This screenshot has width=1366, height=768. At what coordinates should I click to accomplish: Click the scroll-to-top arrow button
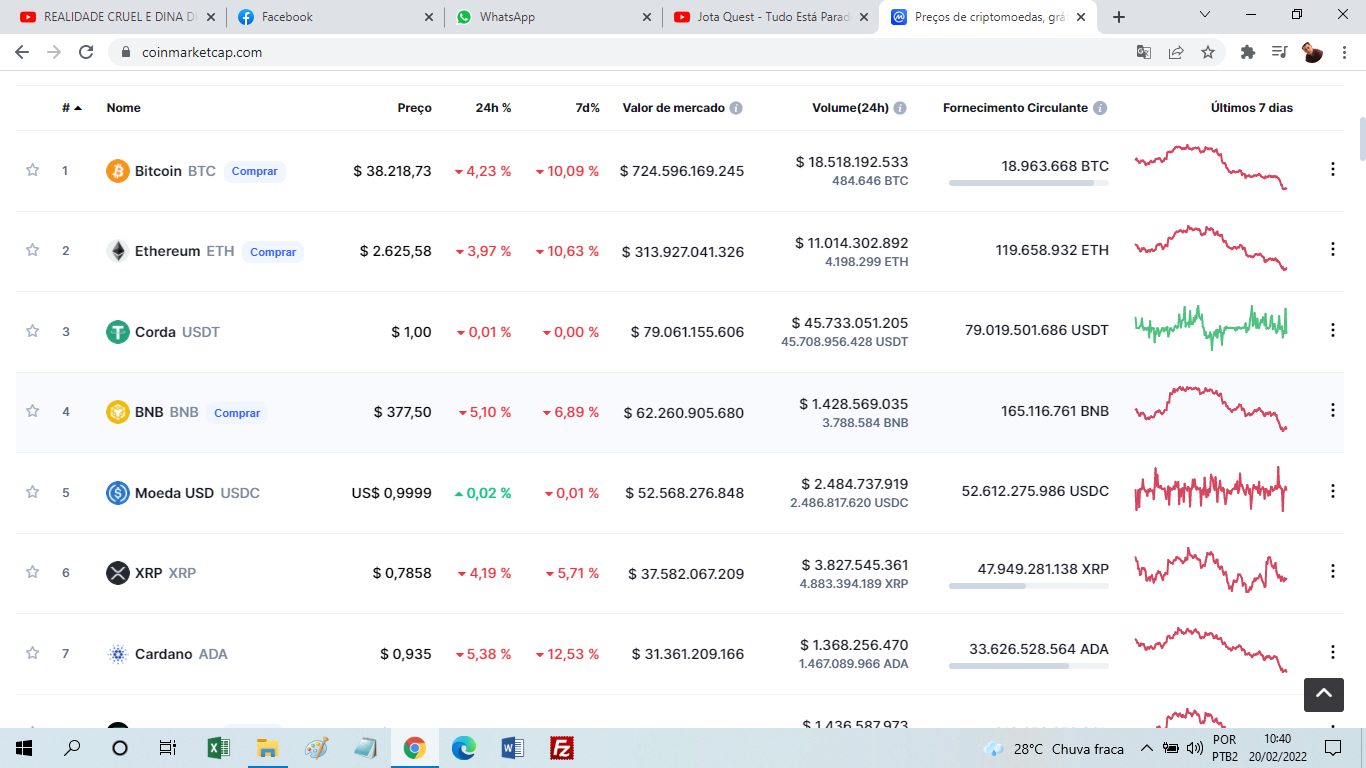1323,693
